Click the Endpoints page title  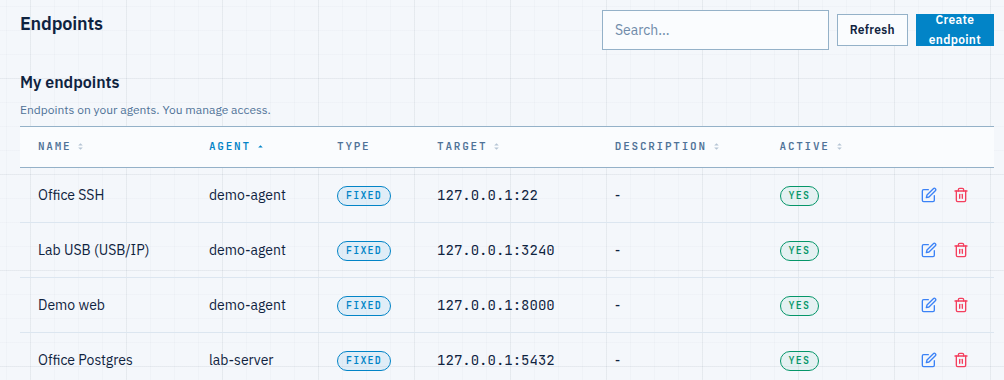pos(61,24)
